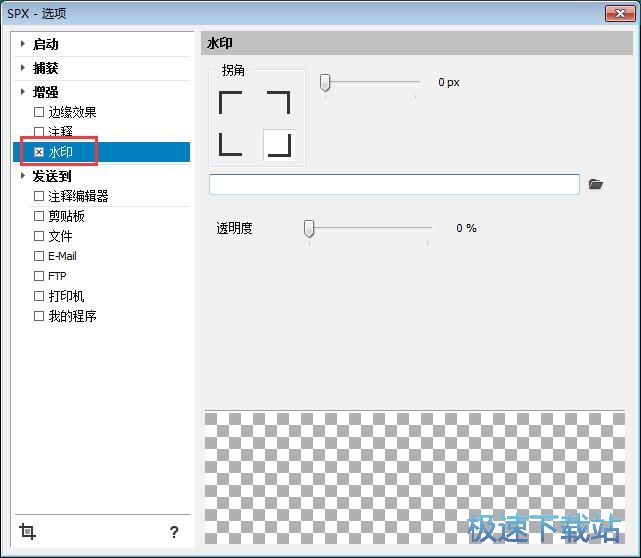The height and width of the screenshot is (558, 641).
Task: Check the 文件 option
Action: click(39, 236)
